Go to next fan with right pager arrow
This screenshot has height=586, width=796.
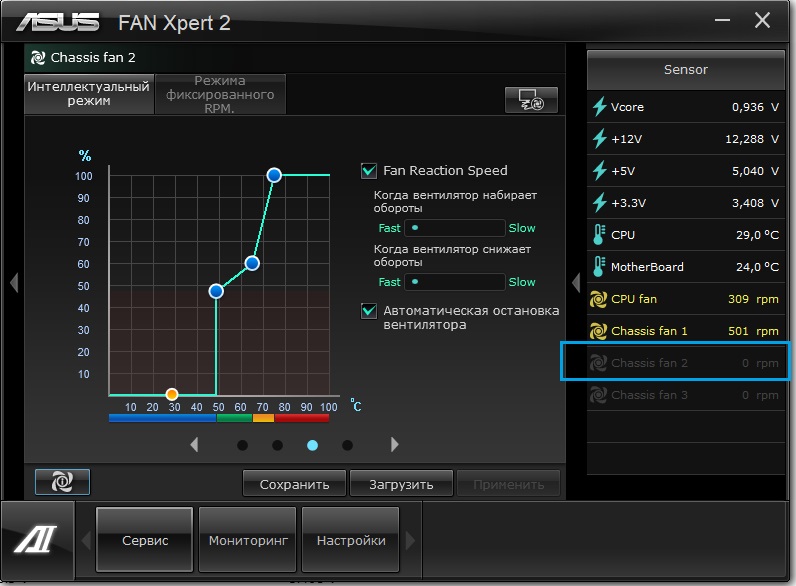[394, 445]
